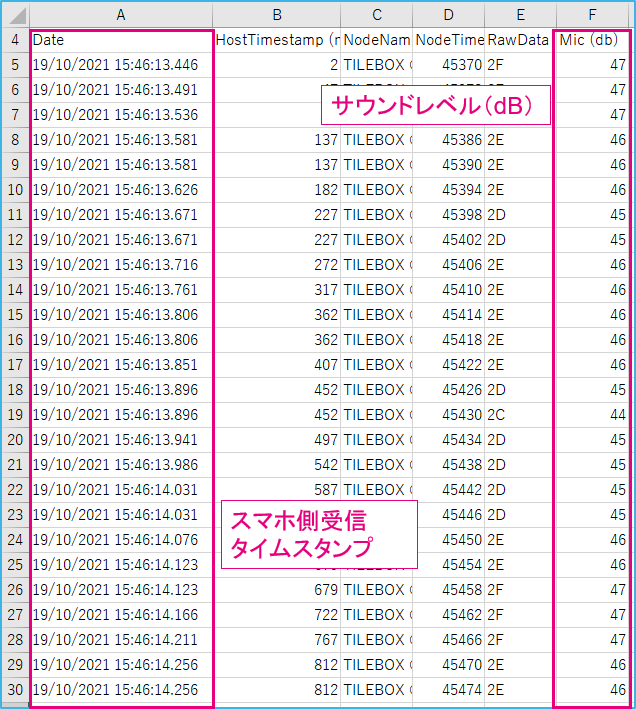Select column D header
The height and width of the screenshot is (709, 636).
tap(448, 15)
